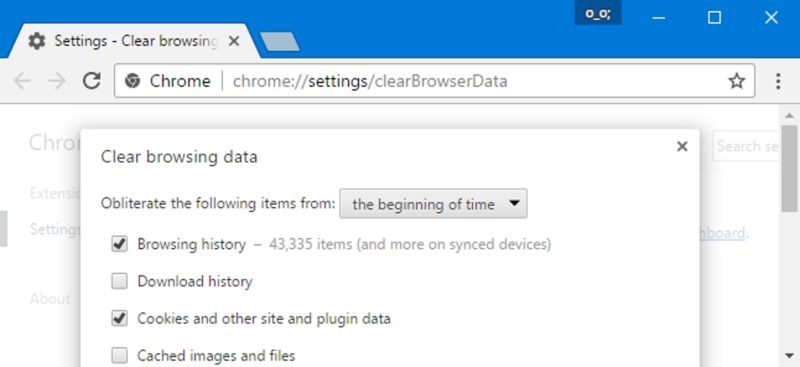Click the address bar URL field
This screenshot has height=367, width=800.
(x=434, y=81)
